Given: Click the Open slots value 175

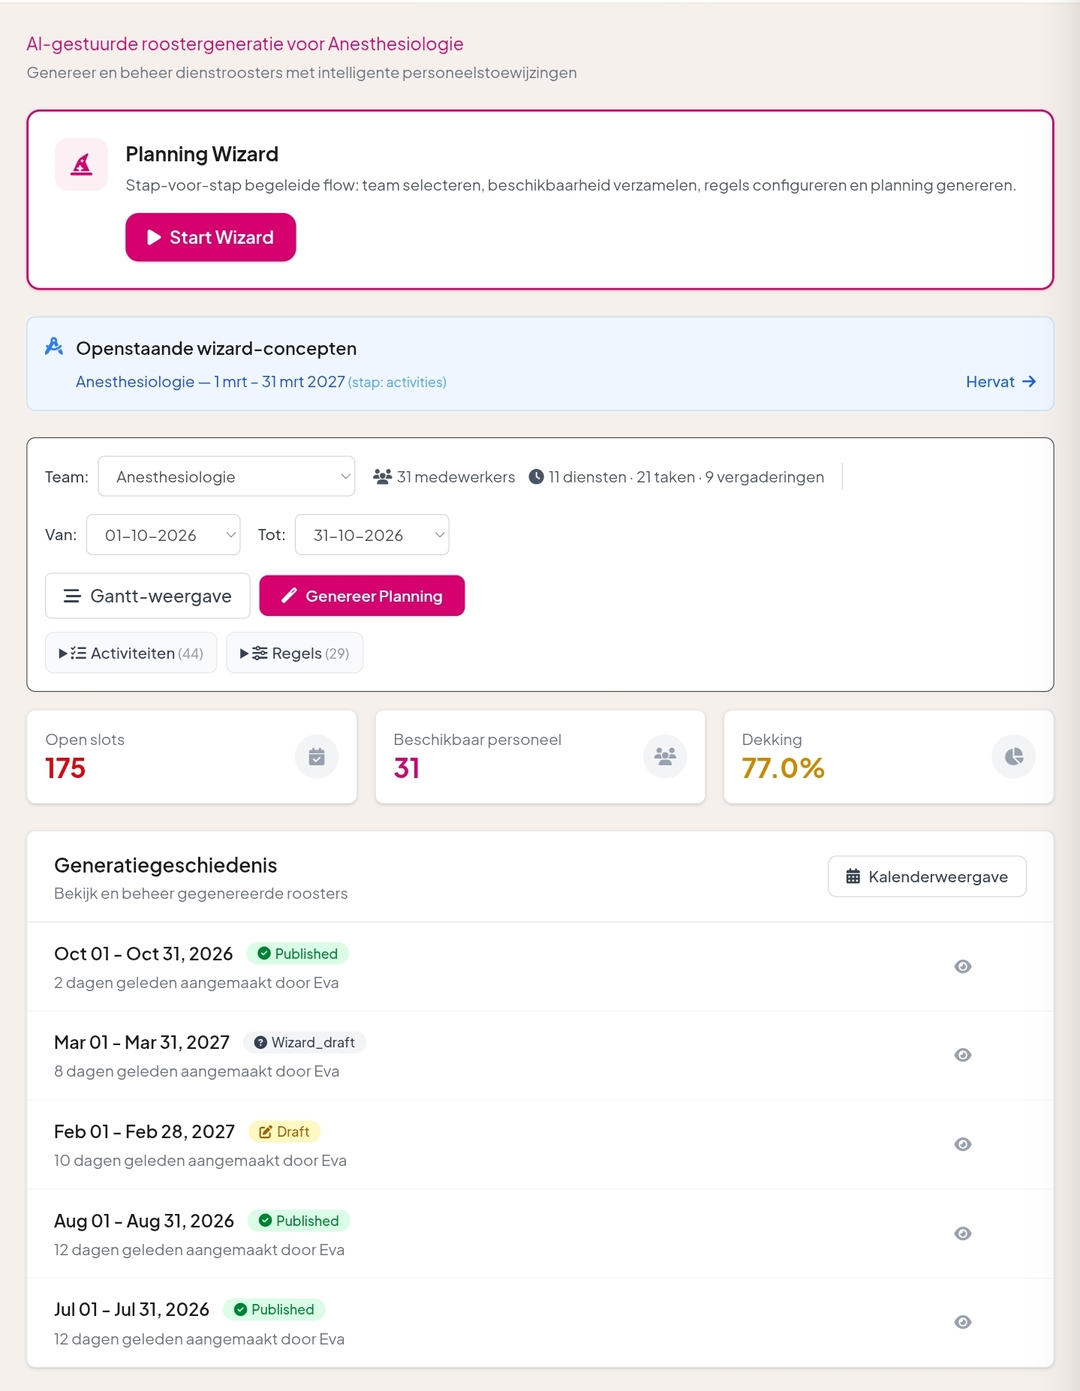Looking at the screenshot, I should (x=65, y=768).
